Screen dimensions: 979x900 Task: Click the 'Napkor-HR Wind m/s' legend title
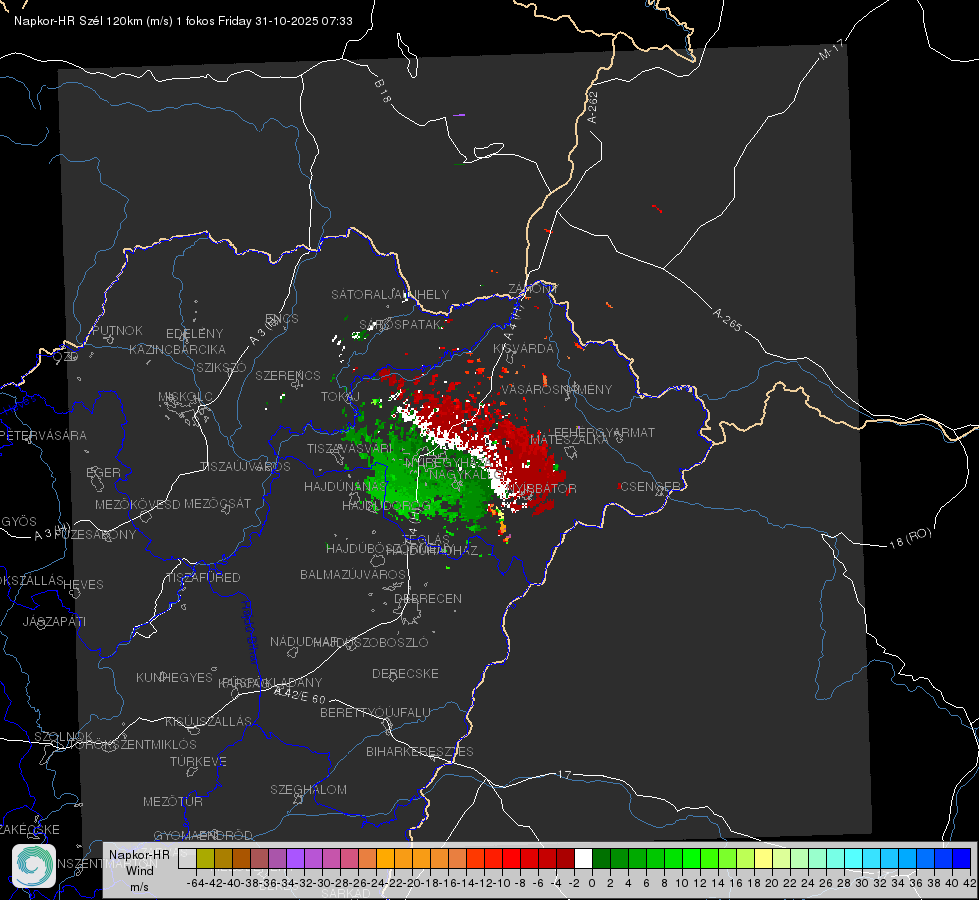139,870
